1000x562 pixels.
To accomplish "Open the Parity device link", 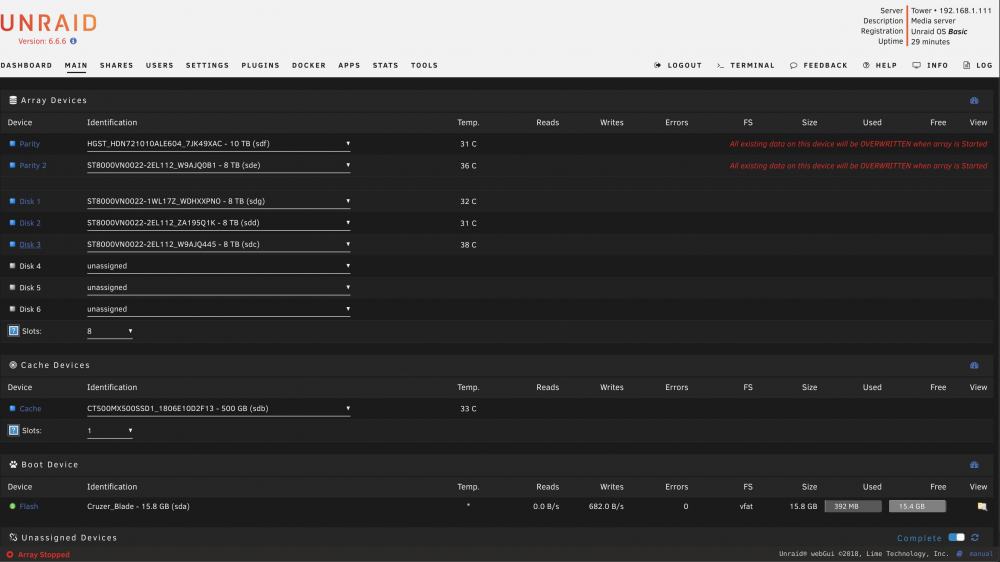I will click(29, 144).
